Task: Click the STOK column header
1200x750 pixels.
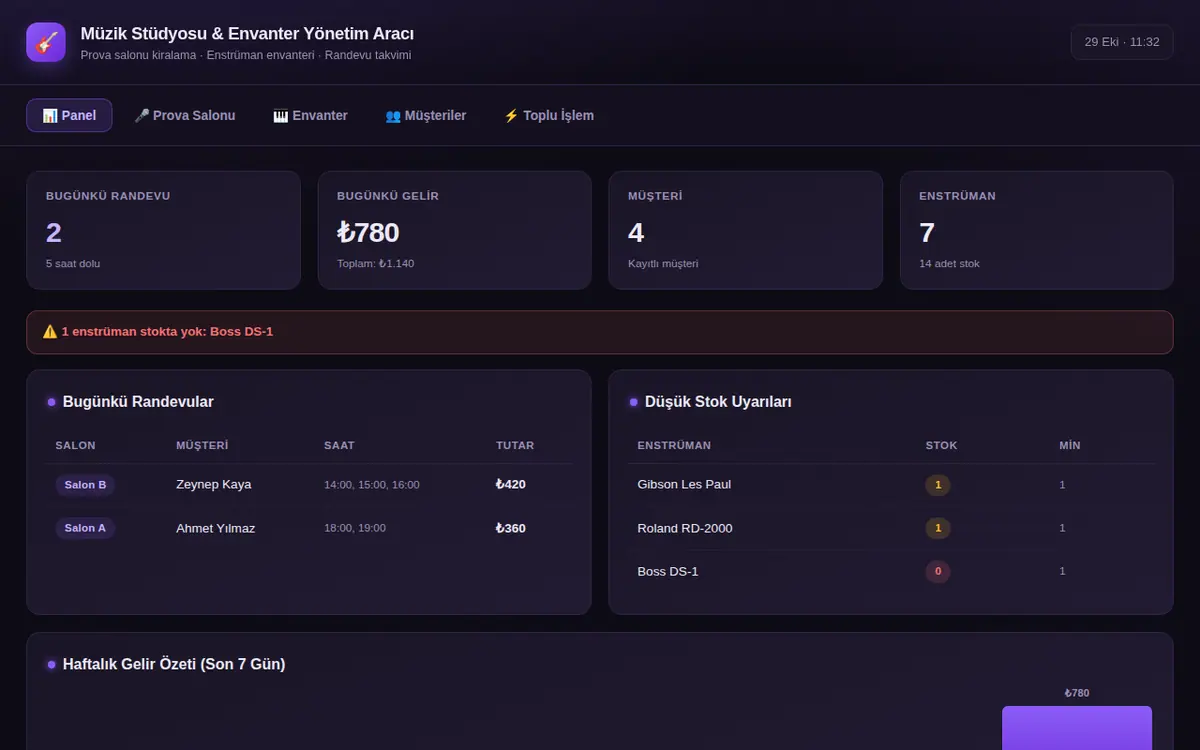Action: (x=942, y=445)
